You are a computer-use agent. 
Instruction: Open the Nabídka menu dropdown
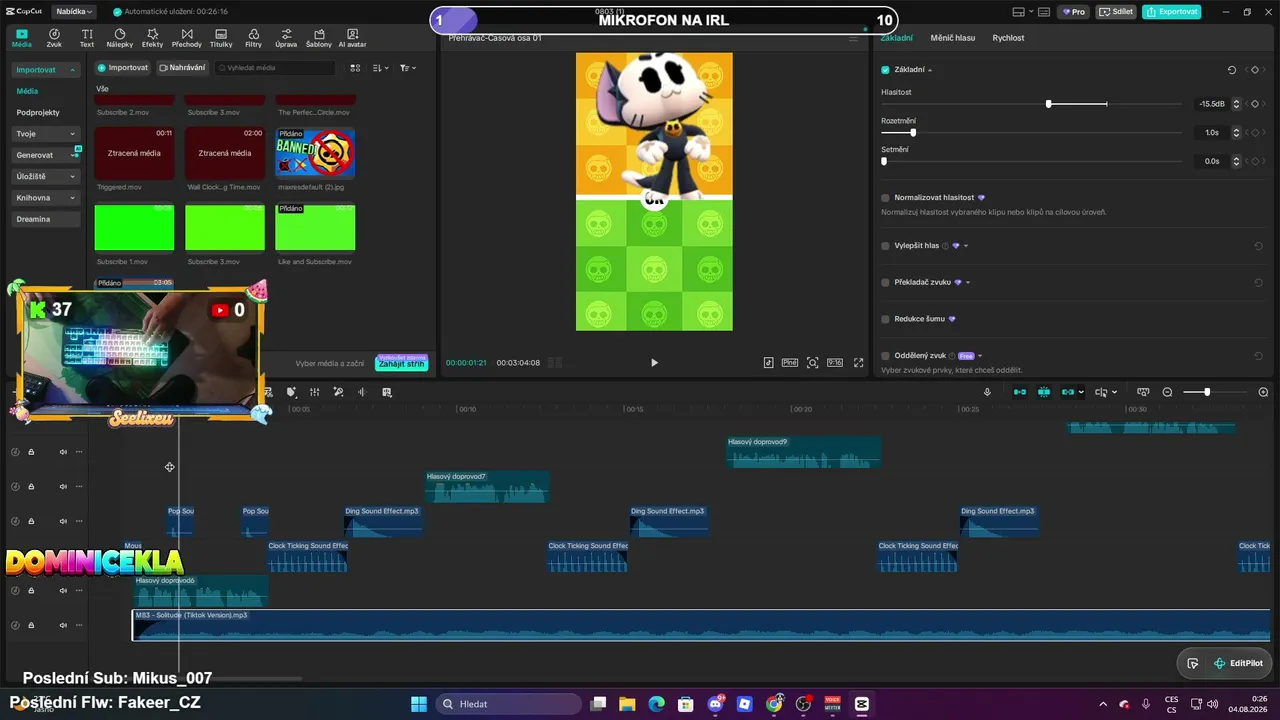pyautogui.click(x=73, y=12)
